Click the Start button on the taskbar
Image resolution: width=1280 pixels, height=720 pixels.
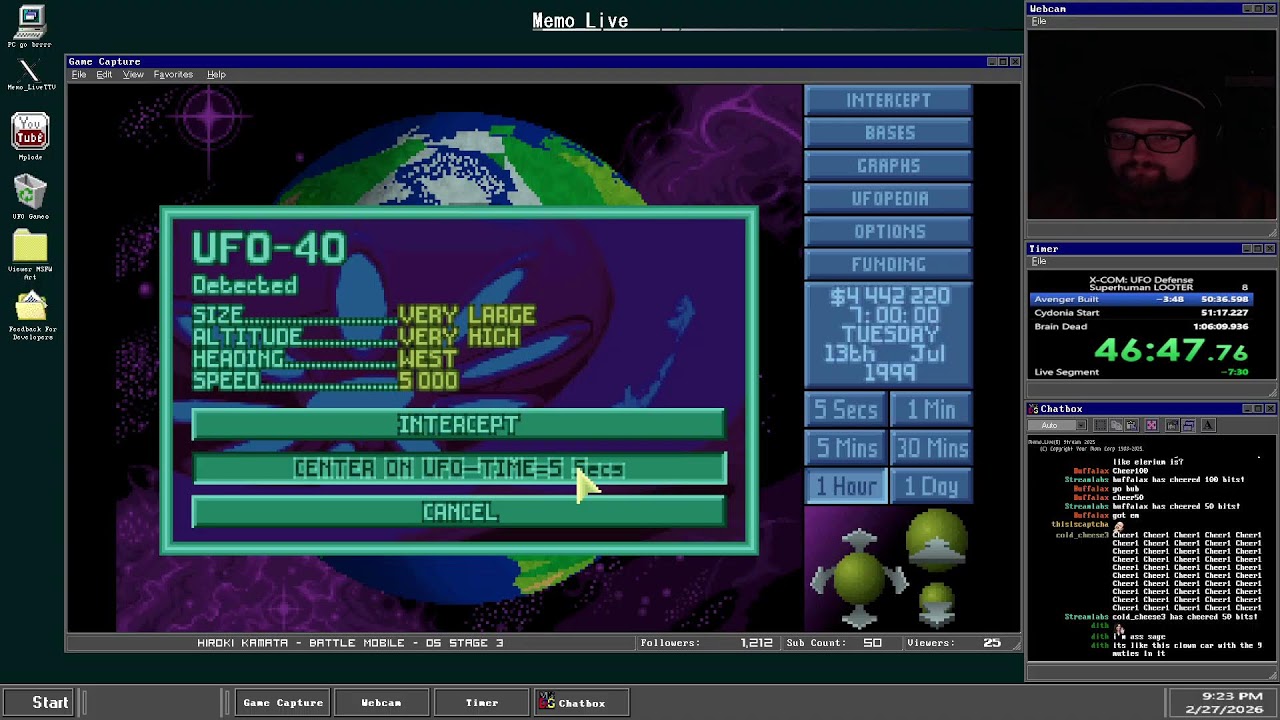coord(40,703)
